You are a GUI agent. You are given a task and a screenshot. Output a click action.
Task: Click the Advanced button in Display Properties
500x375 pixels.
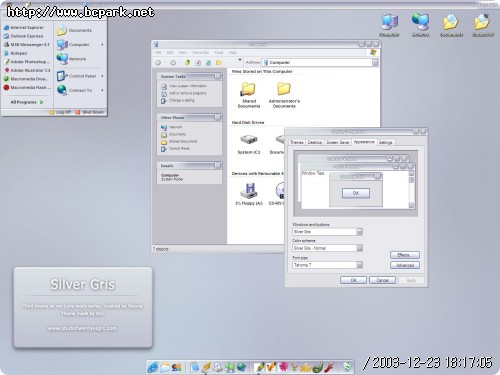tap(405, 266)
